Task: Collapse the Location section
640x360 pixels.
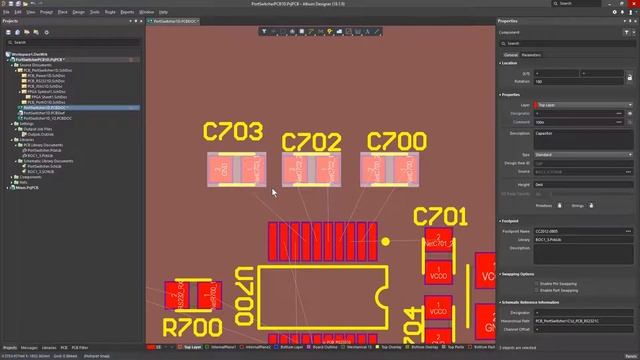Action: coord(500,63)
